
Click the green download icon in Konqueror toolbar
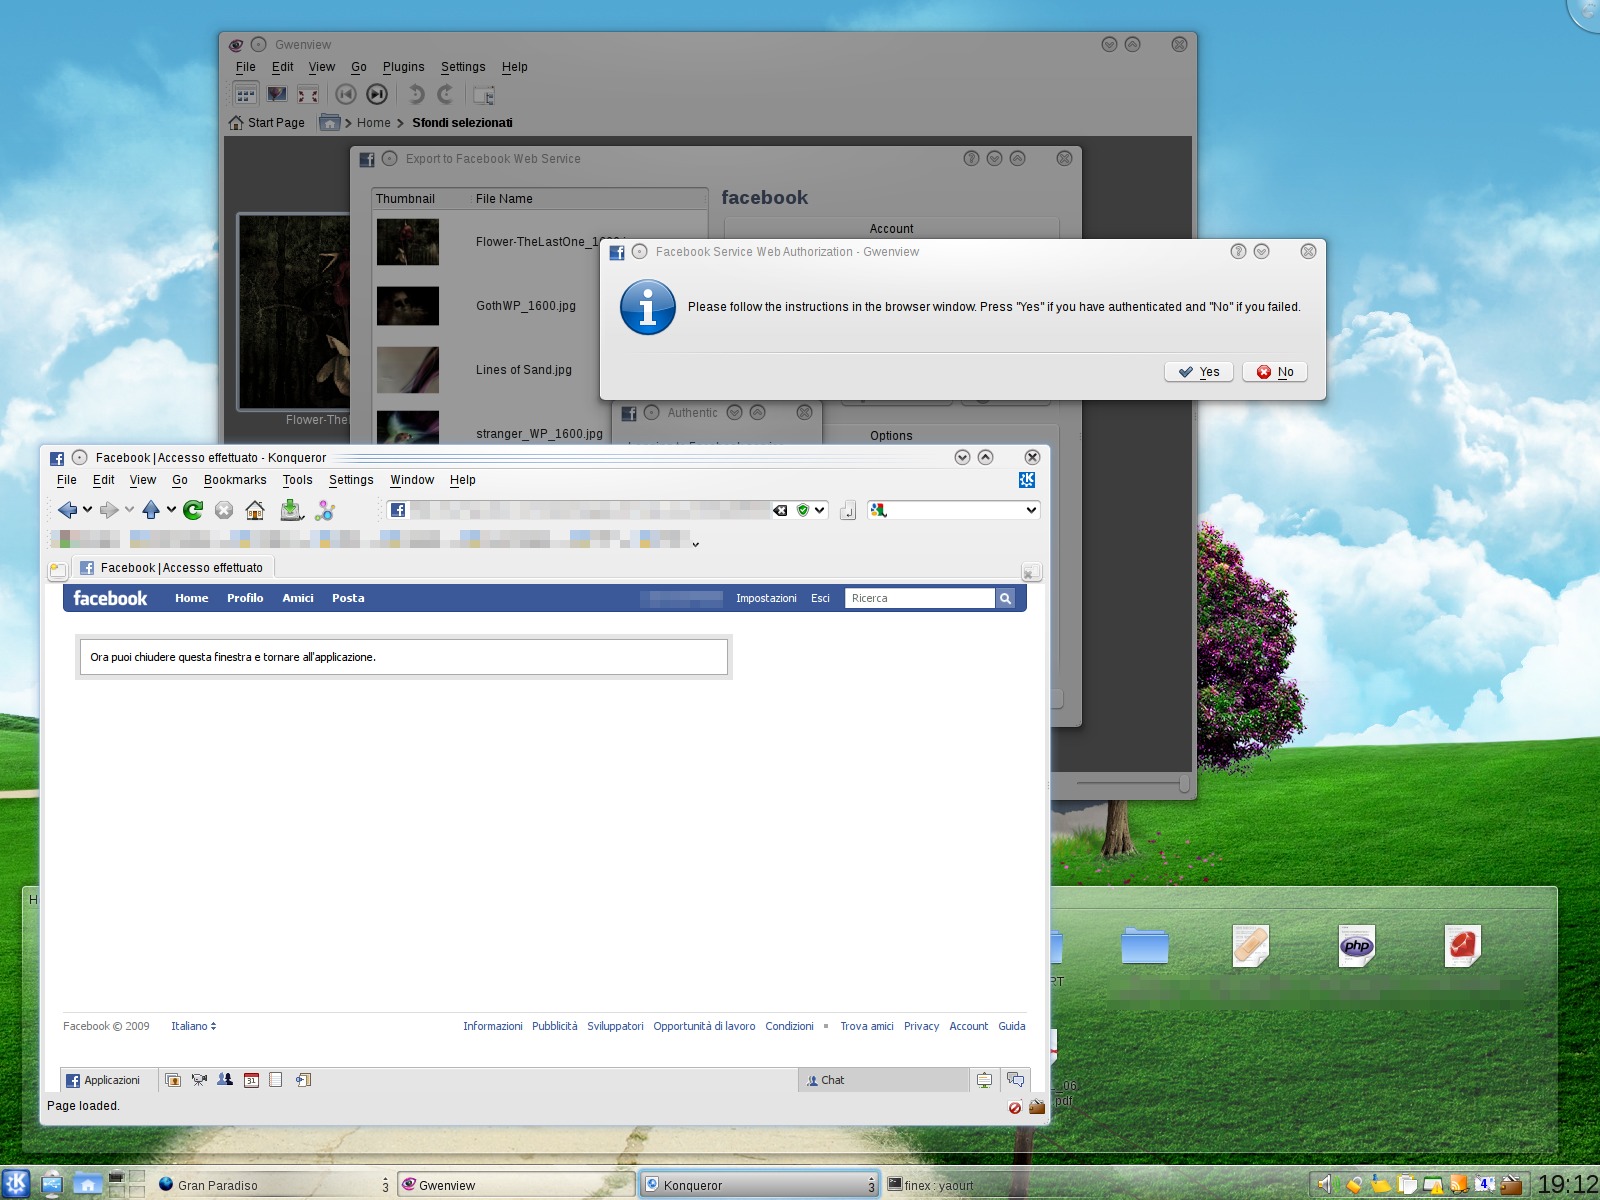[291, 510]
